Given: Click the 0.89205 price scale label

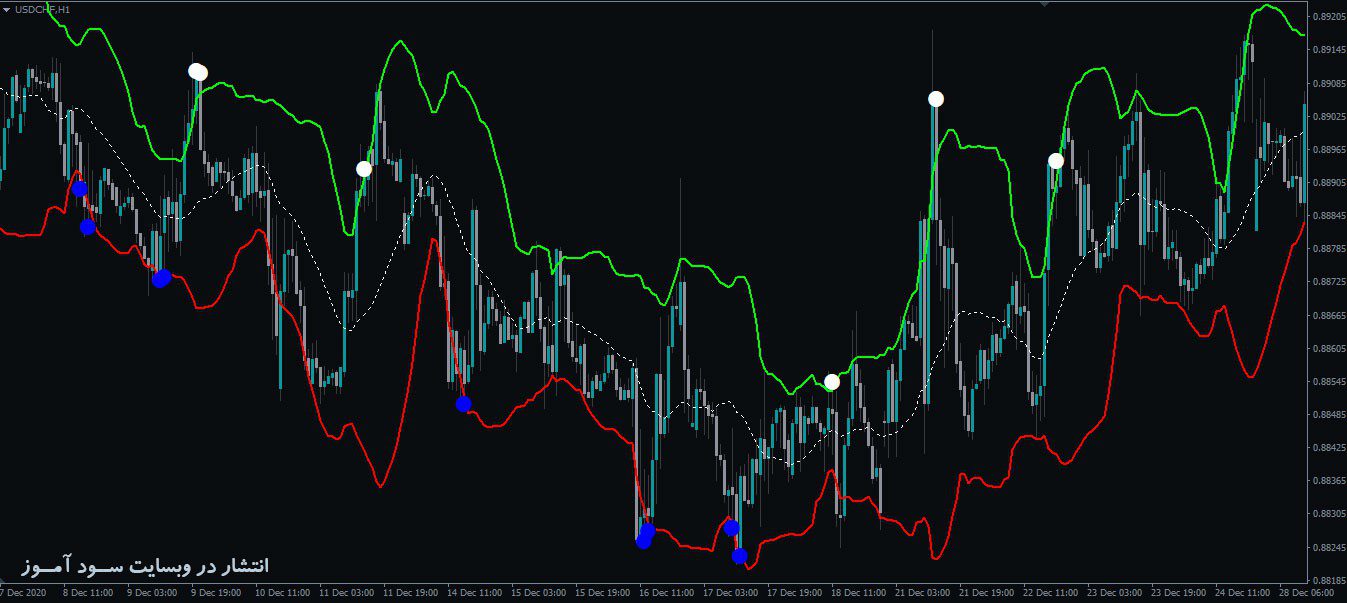Looking at the screenshot, I should 1328,17.
